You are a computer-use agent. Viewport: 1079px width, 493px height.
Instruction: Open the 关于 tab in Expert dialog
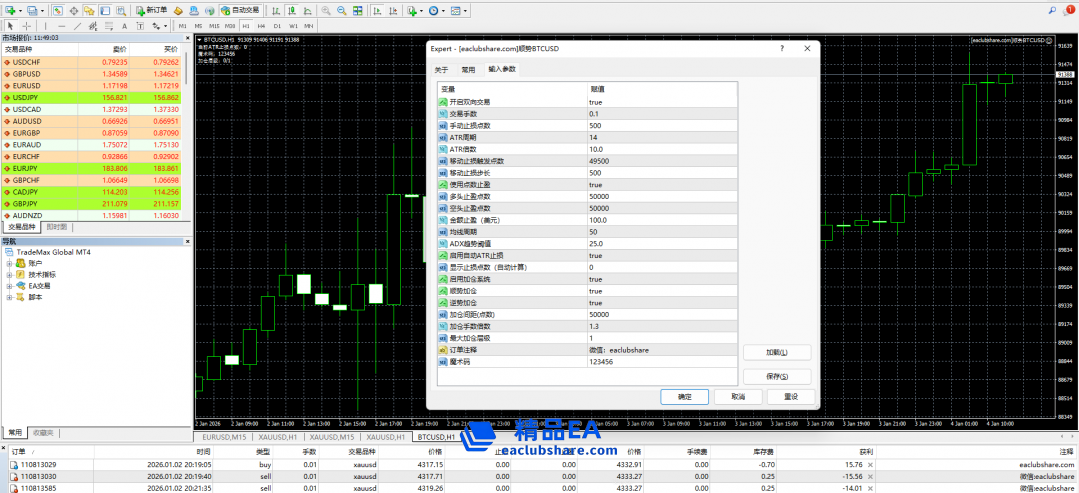point(441,69)
